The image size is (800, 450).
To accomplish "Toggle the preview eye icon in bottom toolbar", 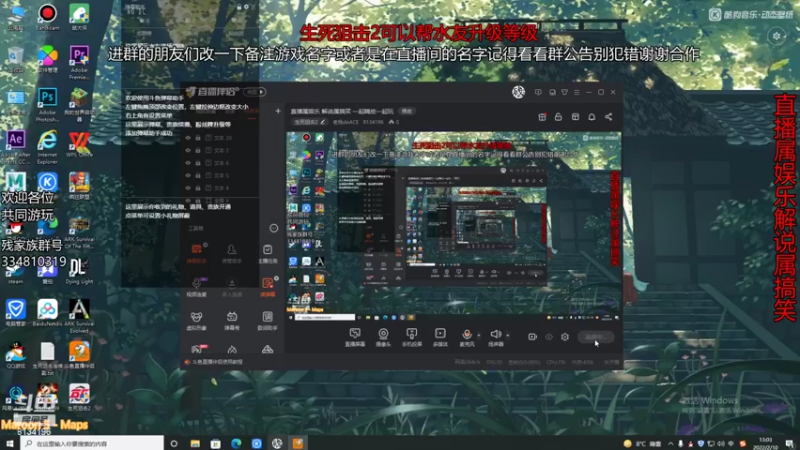I will pyautogui.click(x=549, y=337).
